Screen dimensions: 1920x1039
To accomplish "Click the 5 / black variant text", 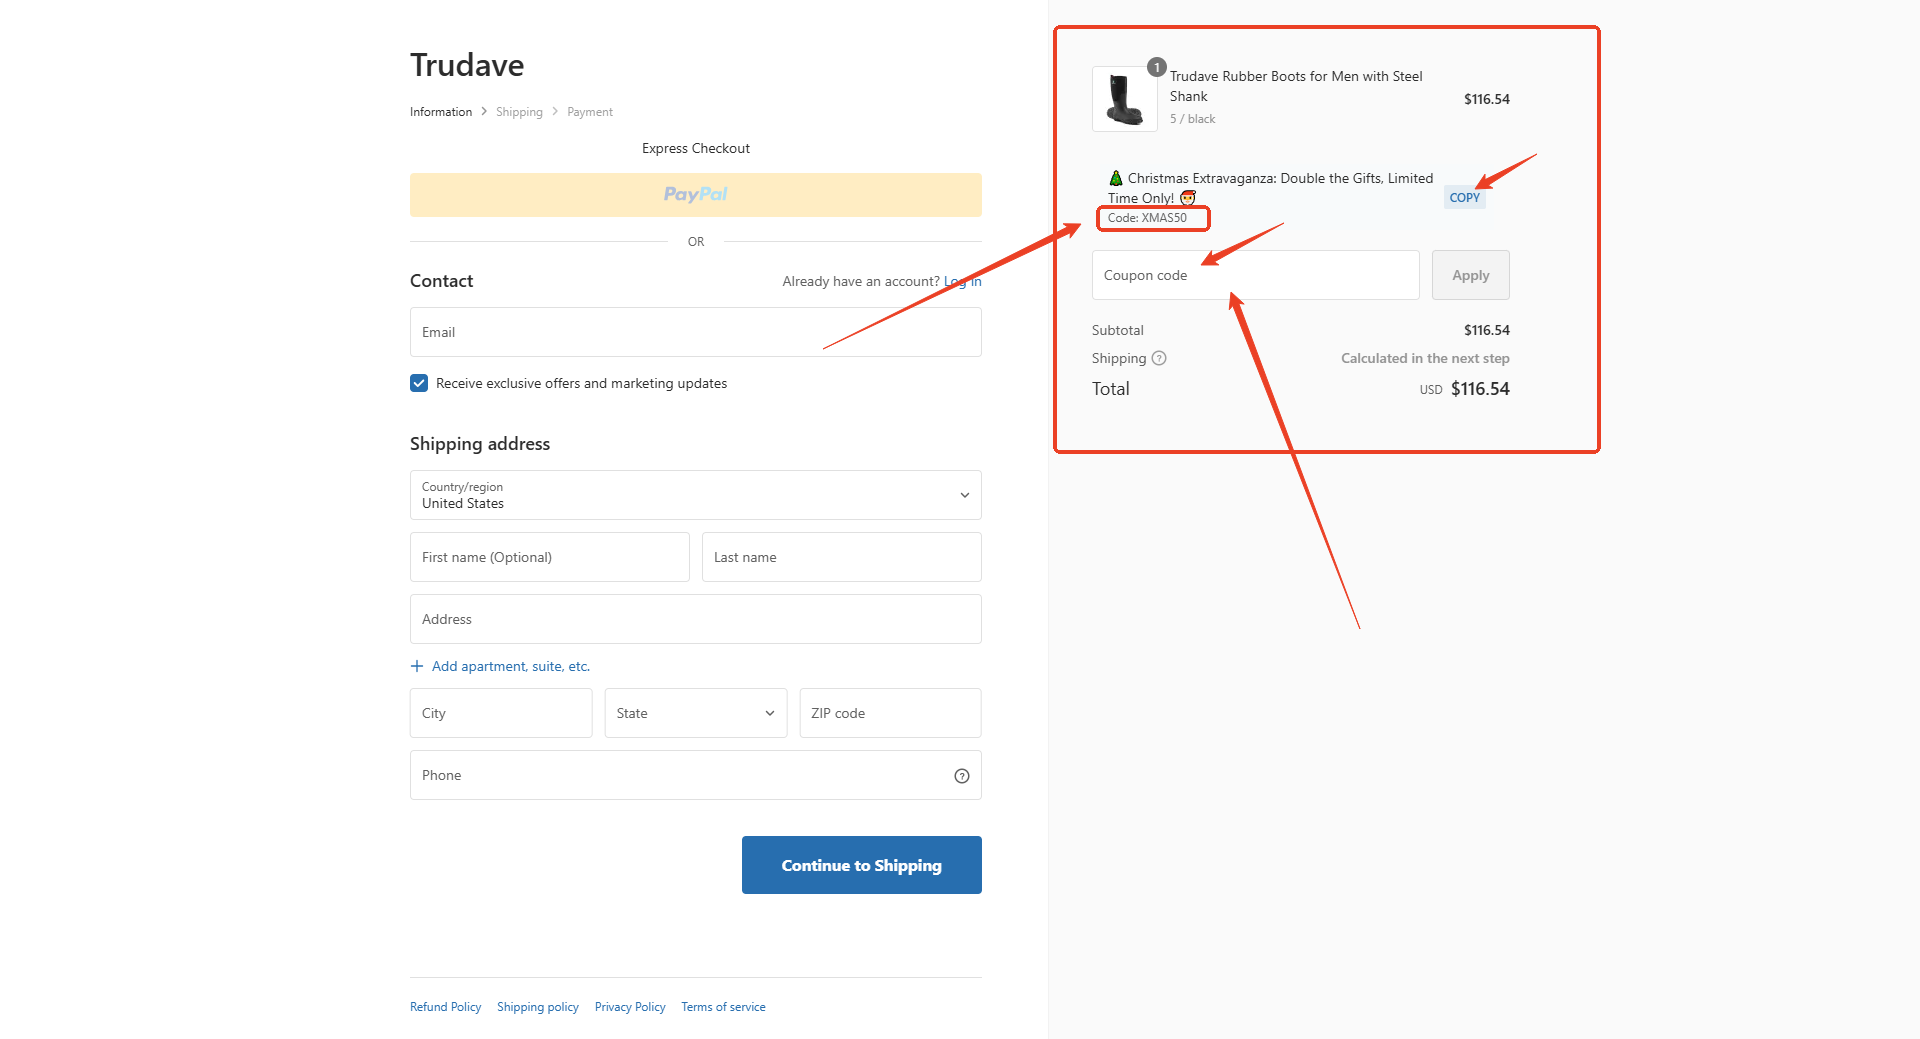I will coord(1193,119).
